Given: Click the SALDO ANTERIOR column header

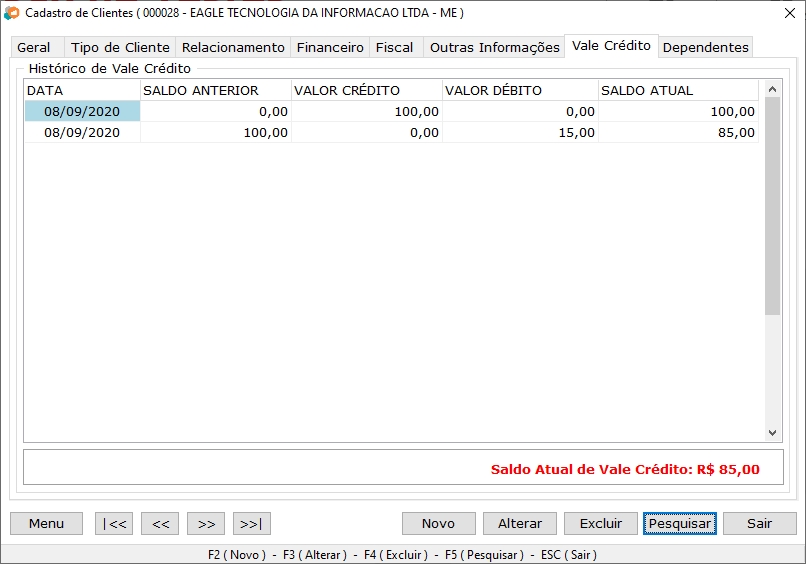Looking at the screenshot, I should point(216,90).
